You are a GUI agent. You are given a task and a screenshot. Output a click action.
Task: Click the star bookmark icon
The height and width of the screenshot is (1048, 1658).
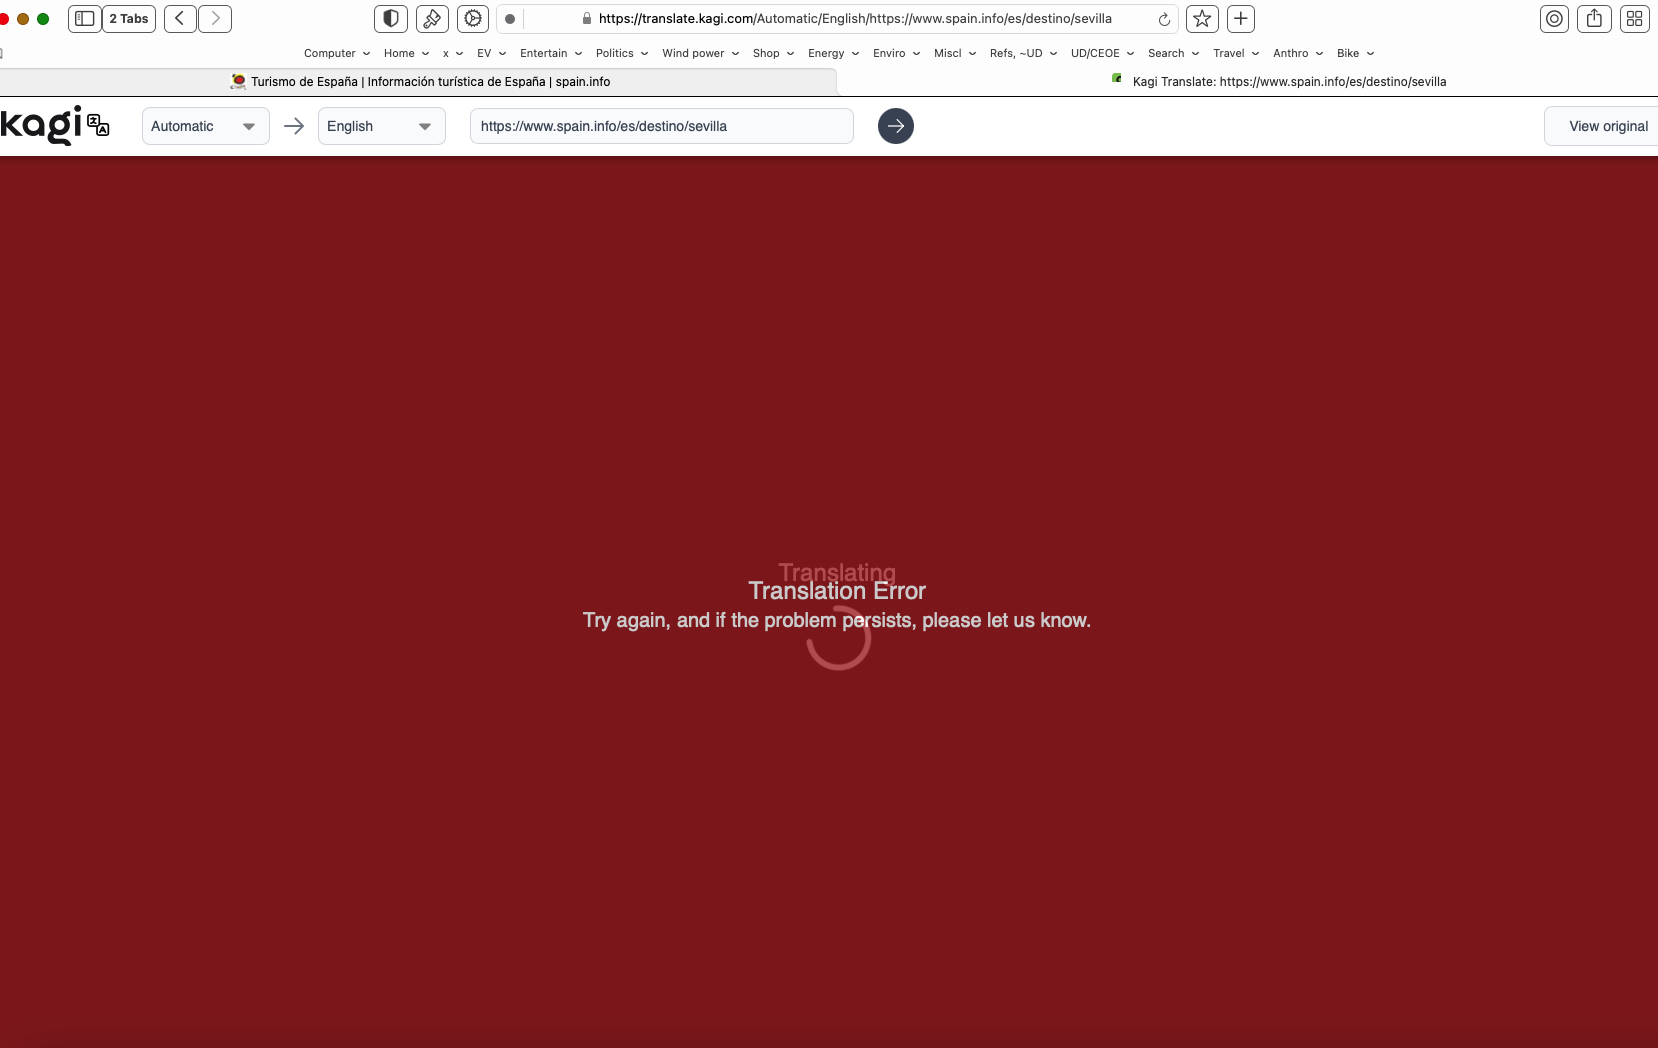coord(1202,19)
